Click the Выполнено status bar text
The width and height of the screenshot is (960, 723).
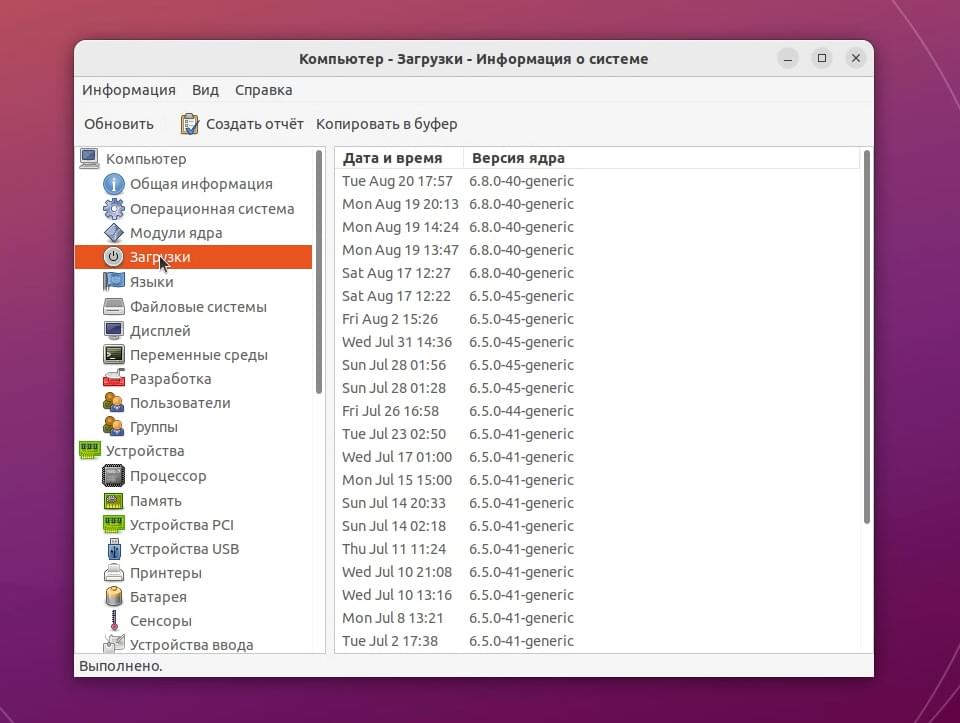point(121,666)
